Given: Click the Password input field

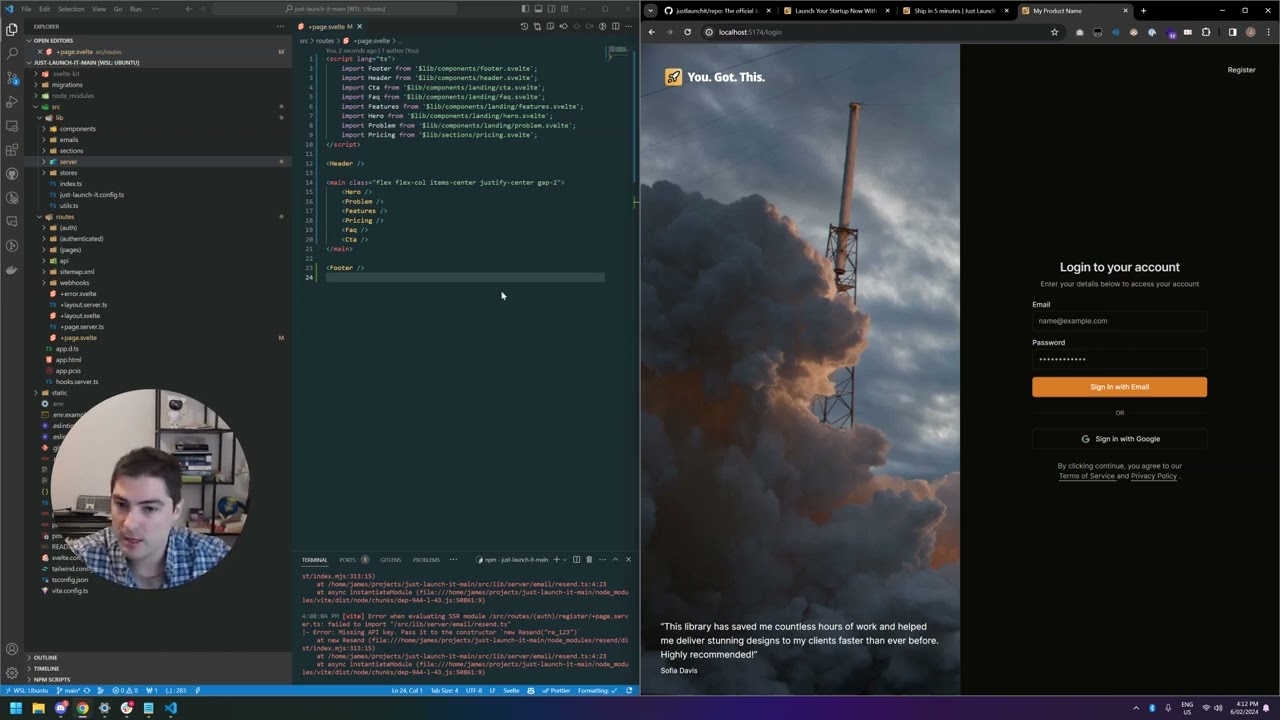Looking at the screenshot, I should 1119,359.
